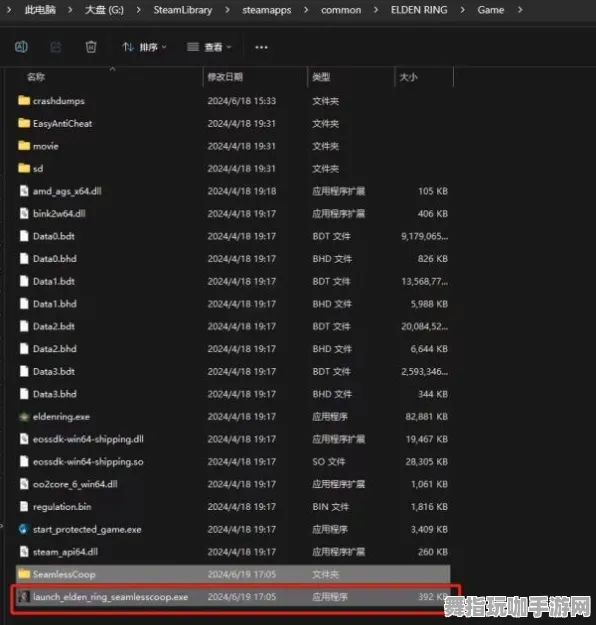Sort by the 大小 size column header
This screenshot has height=625, width=596.
point(408,77)
